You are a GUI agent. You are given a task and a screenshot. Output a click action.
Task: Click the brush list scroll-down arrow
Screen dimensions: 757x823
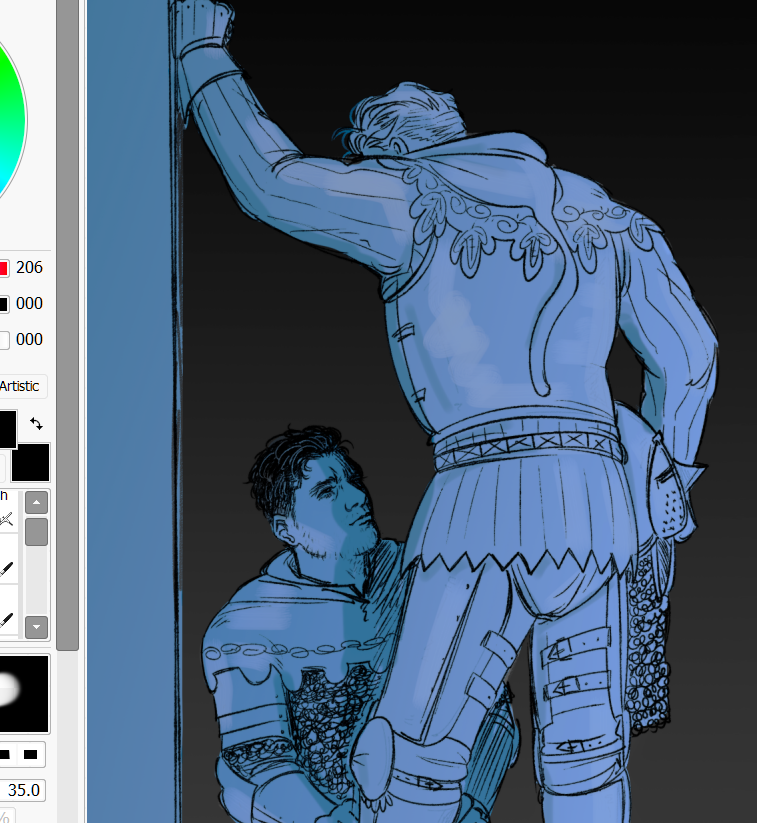pyautogui.click(x=36, y=627)
